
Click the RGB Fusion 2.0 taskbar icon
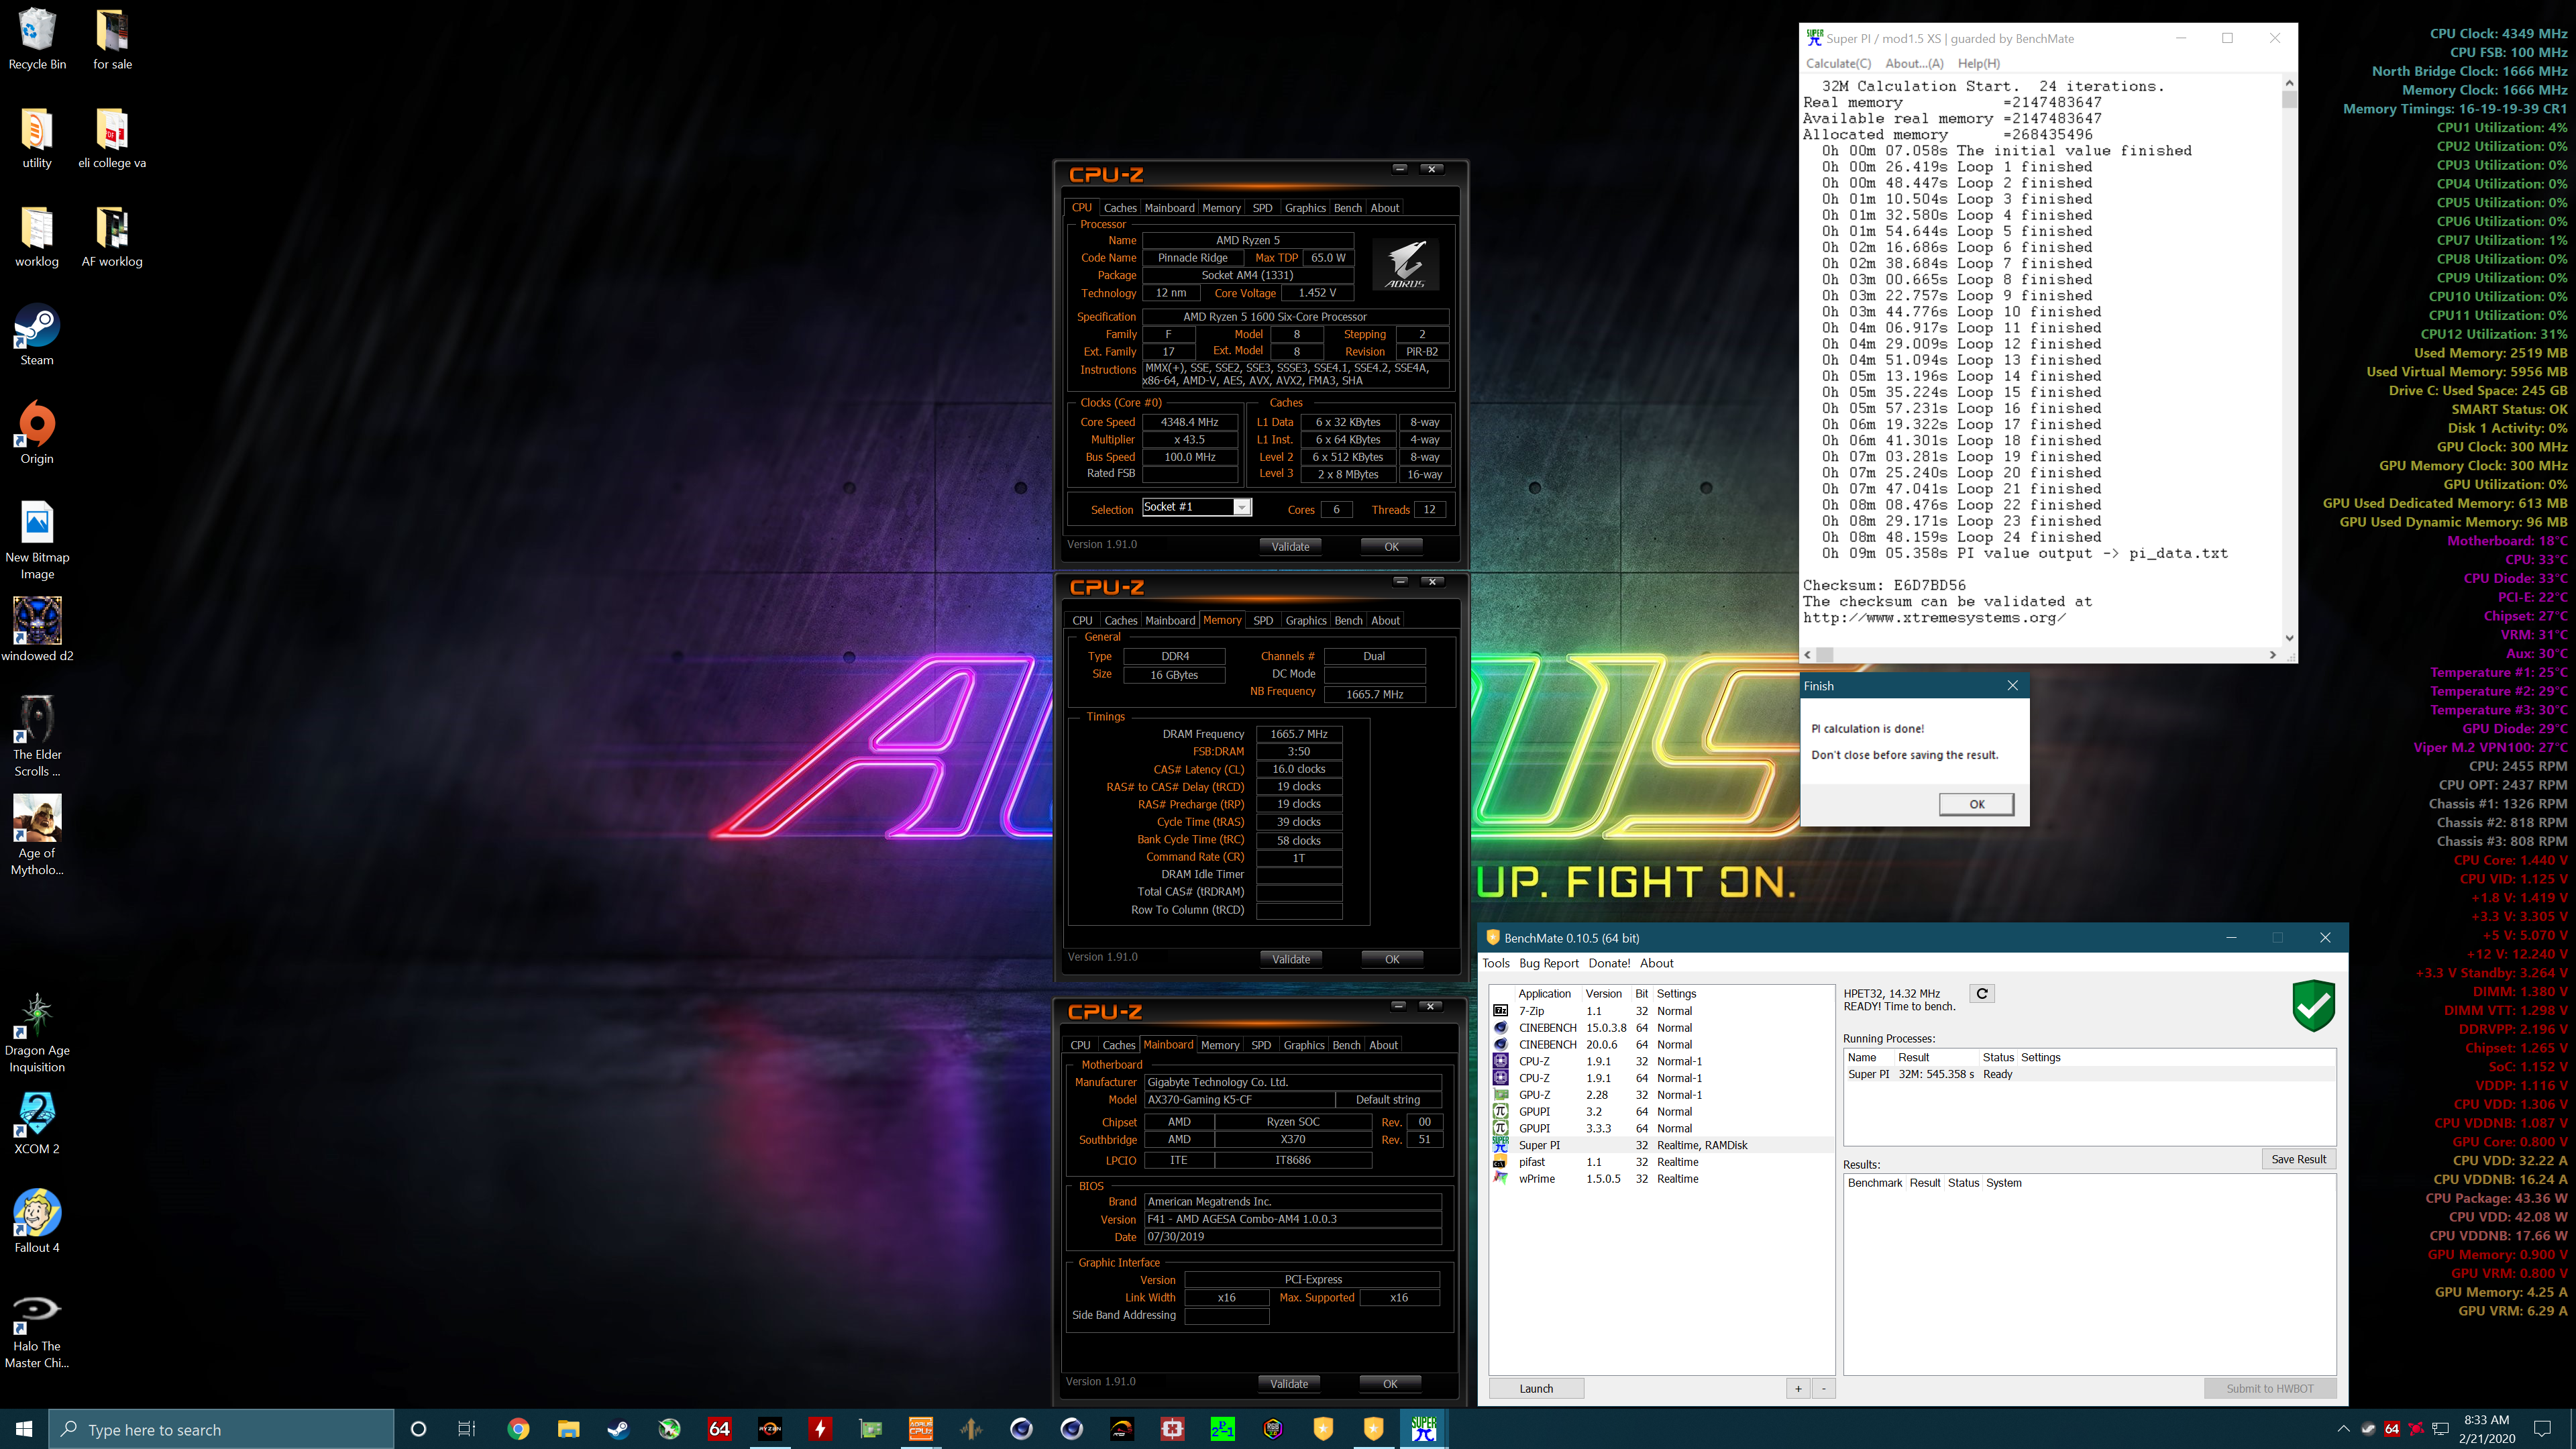coord(1273,1429)
